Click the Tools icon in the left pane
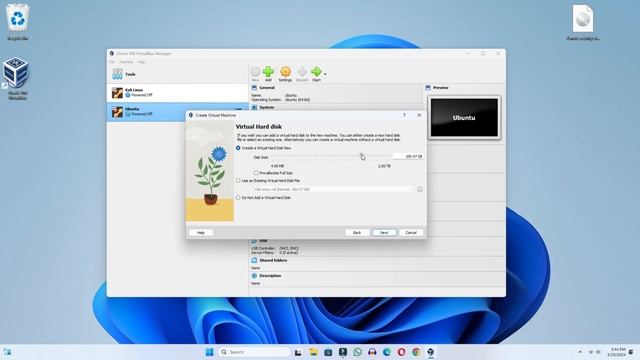 click(x=118, y=74)
